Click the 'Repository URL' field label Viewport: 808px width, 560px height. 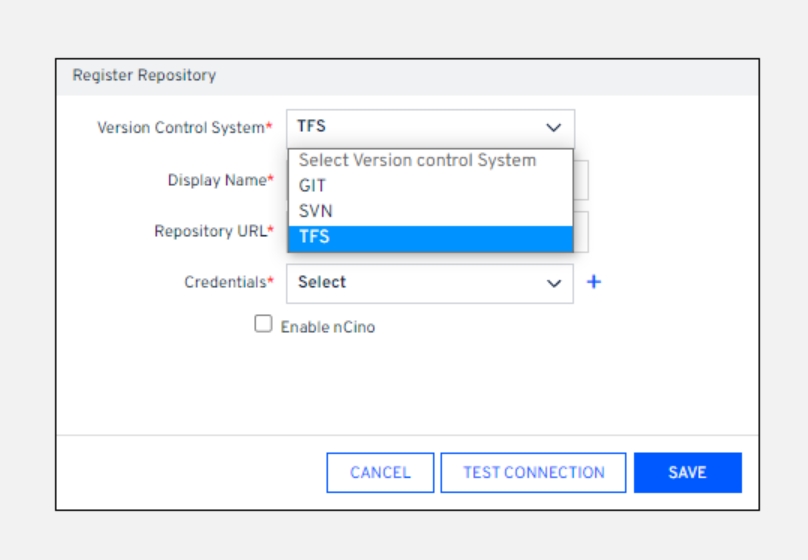pyautogui.click(x=210, y=231)
